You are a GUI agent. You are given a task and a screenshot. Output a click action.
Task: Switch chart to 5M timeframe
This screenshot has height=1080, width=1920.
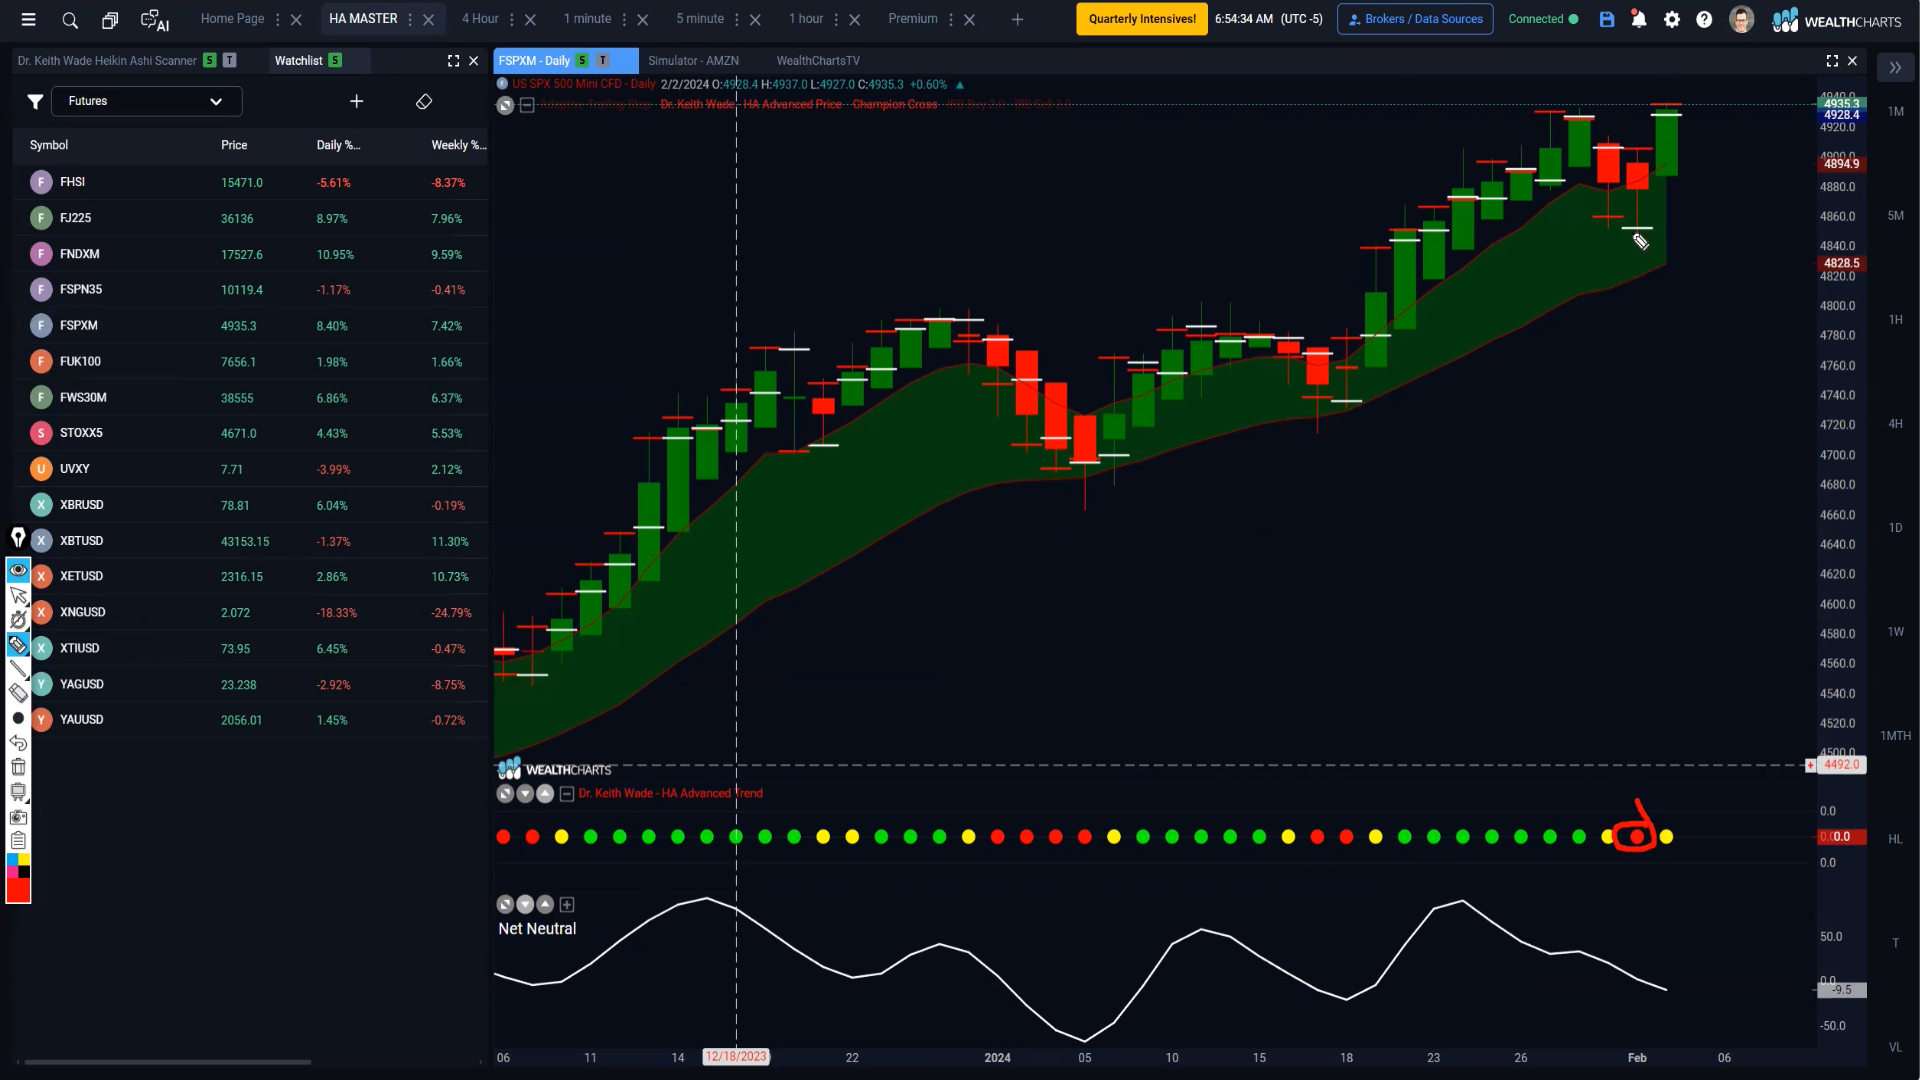click(x=1895, y=215)
